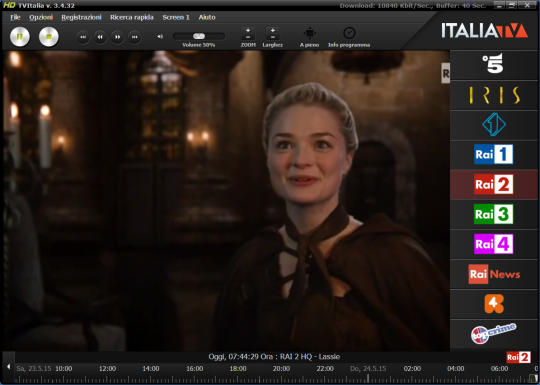
Task: Click the rewind double-arrow icon
Action: tap(100, 37)
